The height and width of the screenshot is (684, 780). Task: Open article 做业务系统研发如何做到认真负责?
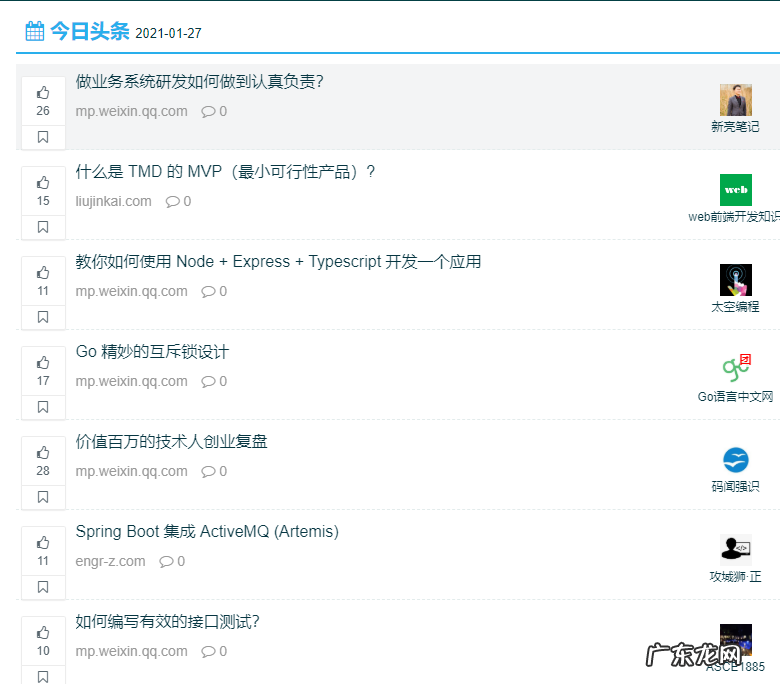tap(199, 82)
